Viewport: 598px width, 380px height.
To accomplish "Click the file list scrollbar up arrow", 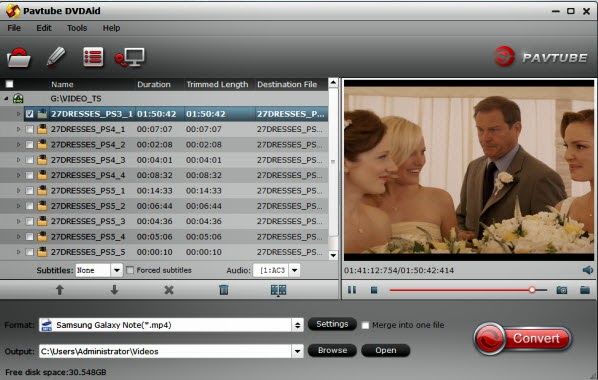I will pos(333,83).
